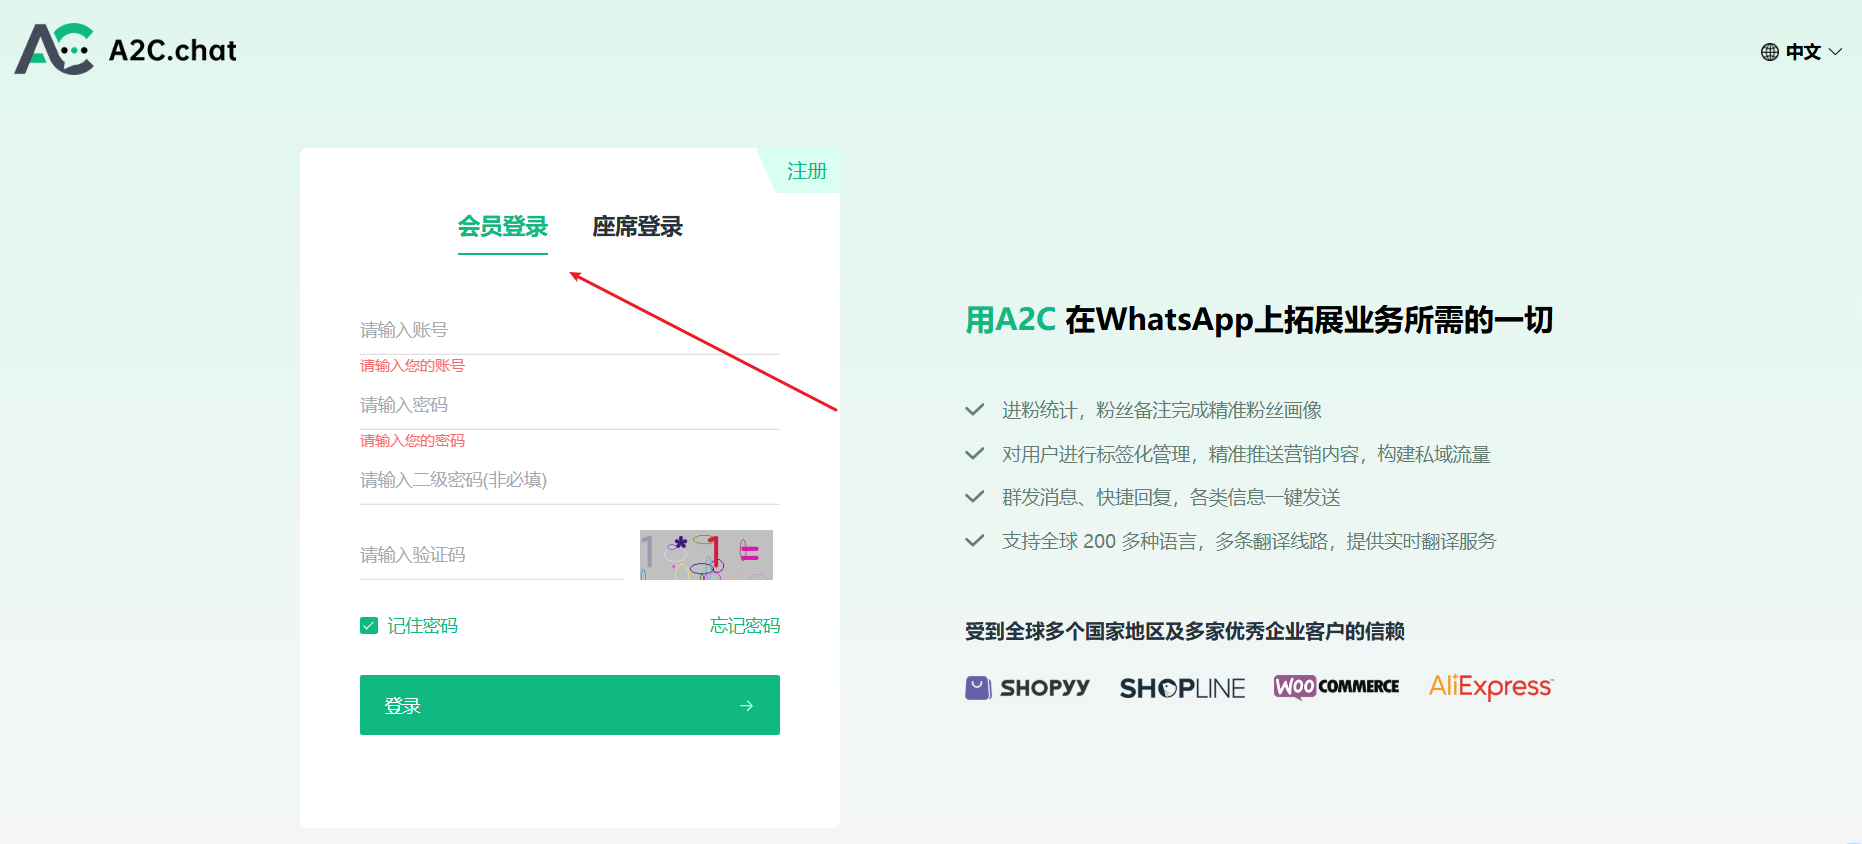Click the error text 请输入您的账号
1862x844 pixels.
tap(412, 366)
